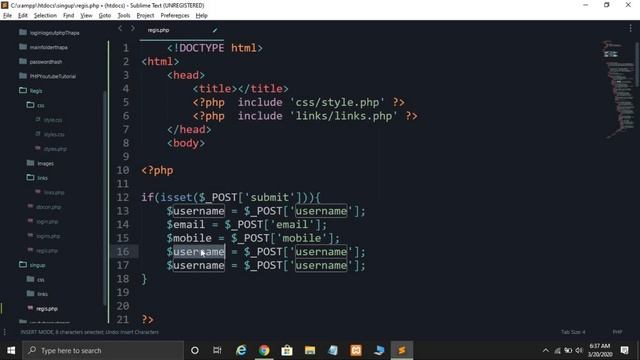Open styles.css in the sidebar
Image resolution: width=640 pixels, height=360 pixels.
(50, 134)
